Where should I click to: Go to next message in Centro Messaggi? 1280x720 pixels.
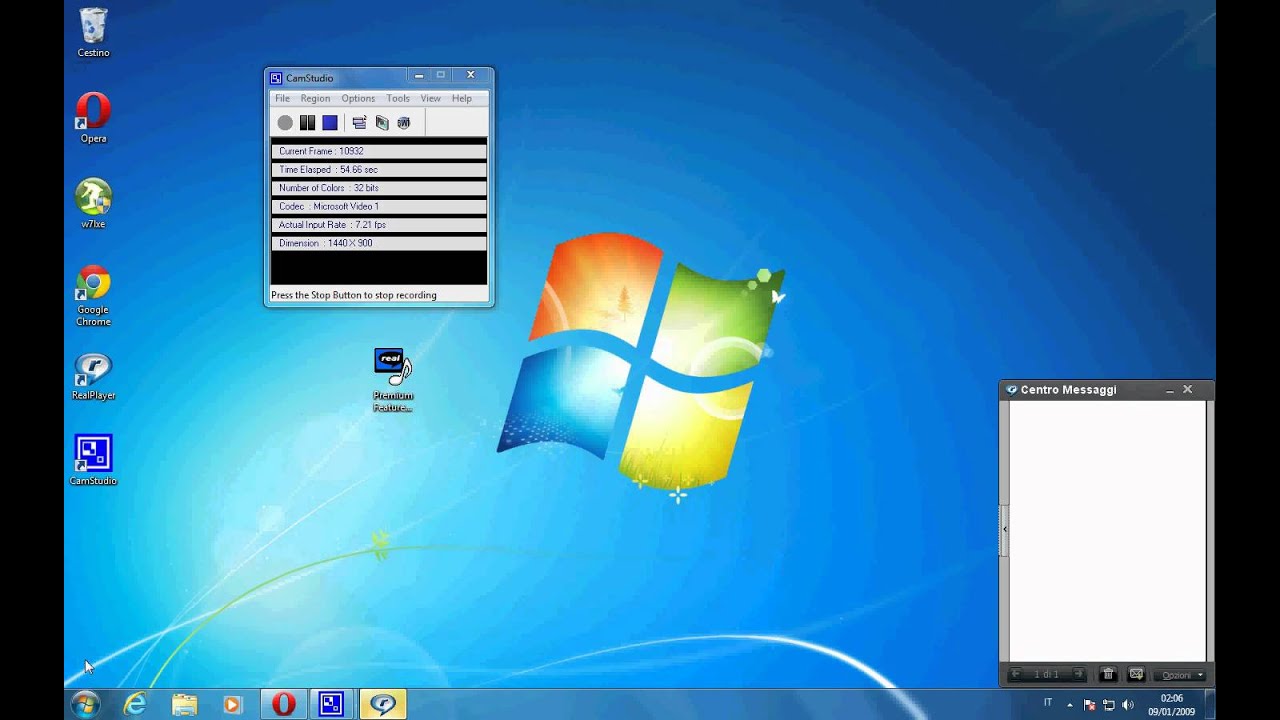1077,675
